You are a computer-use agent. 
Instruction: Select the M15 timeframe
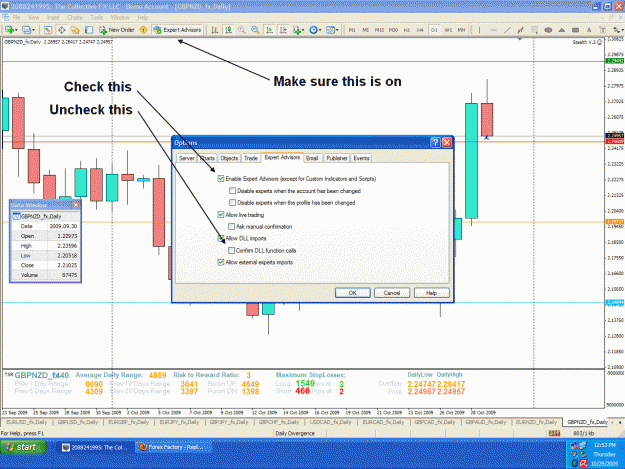379,30
